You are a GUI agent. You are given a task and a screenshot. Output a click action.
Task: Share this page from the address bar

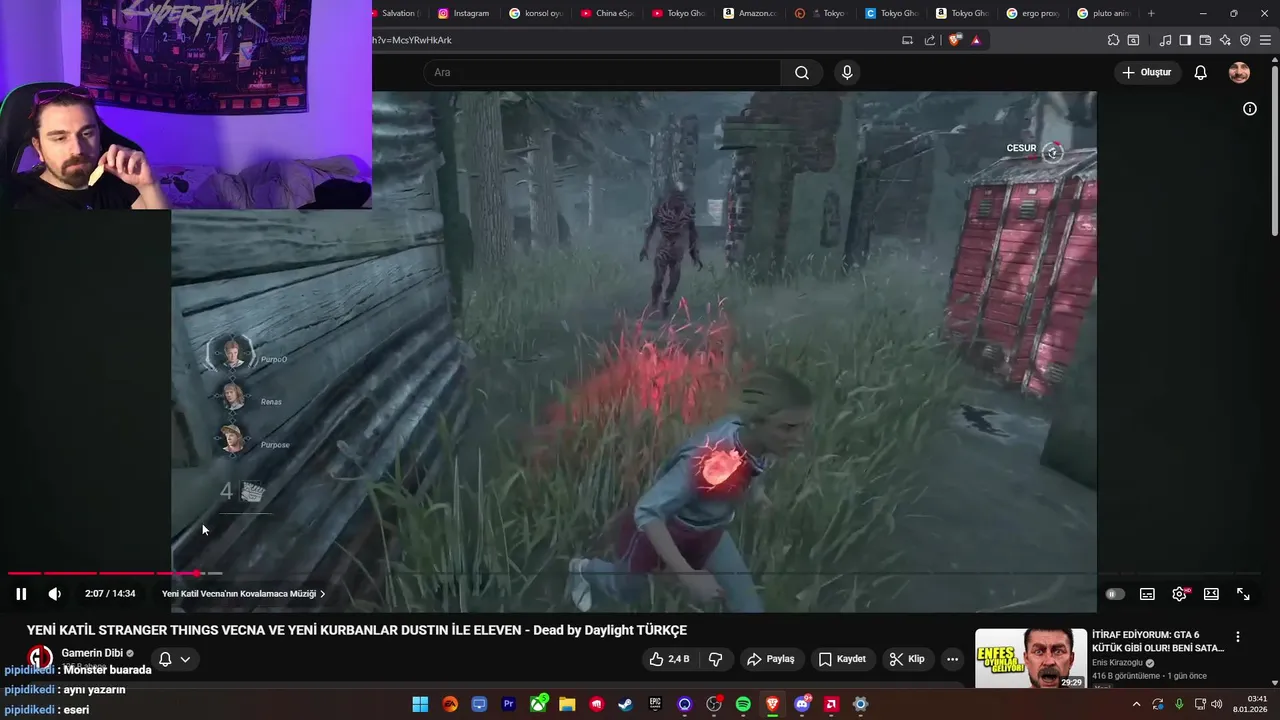(930, 40)
